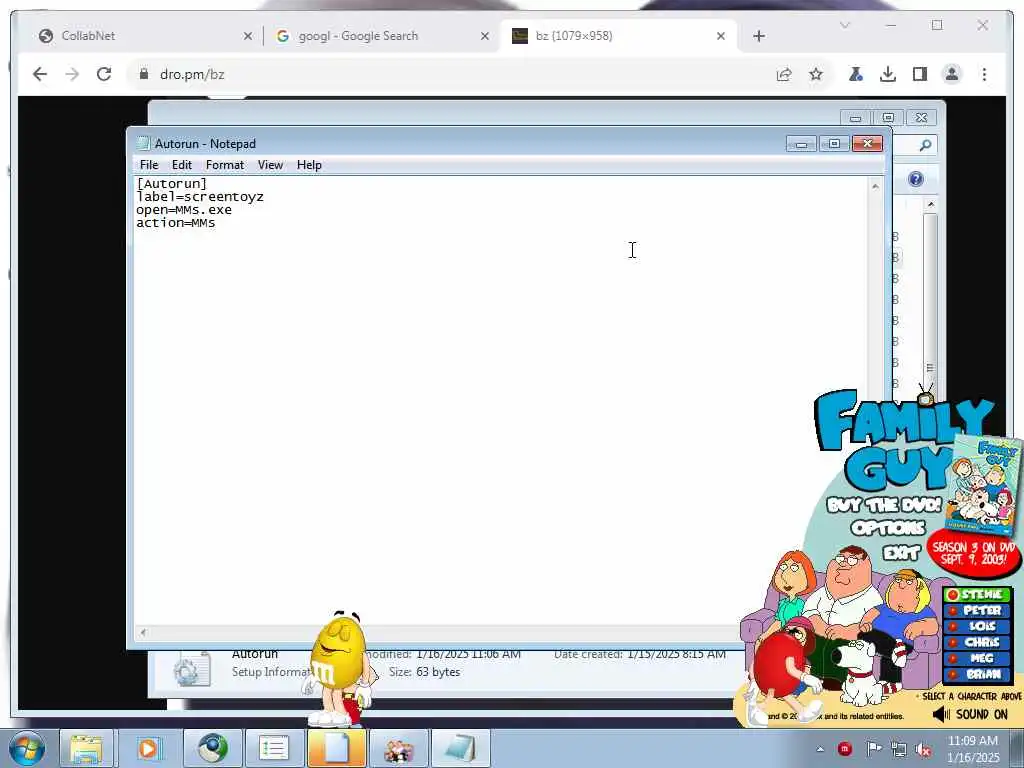
Task: Click the Explorer search magnifier icon
Action: coord(925,145)
